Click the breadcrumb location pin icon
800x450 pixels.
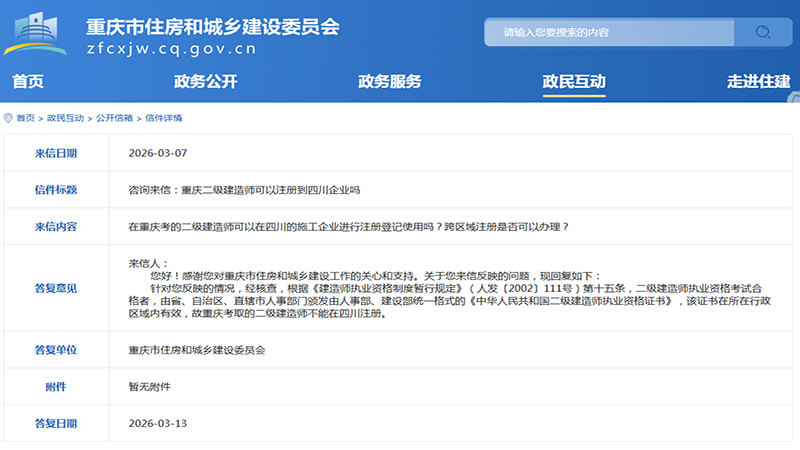(x=8, y=118)
